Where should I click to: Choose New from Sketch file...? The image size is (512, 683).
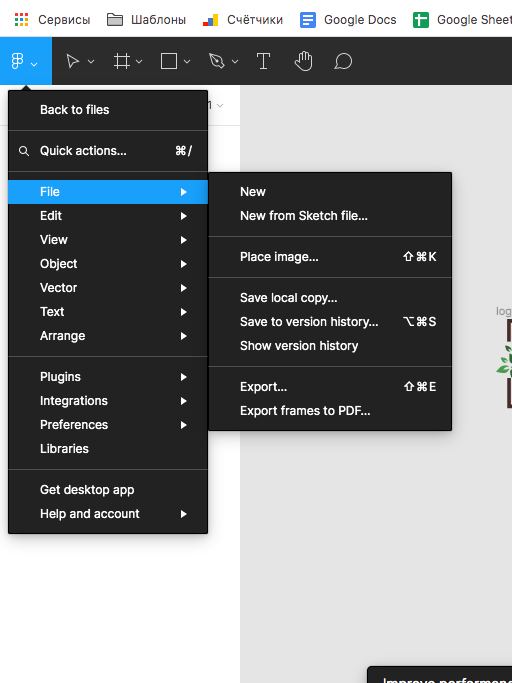coord(330,216)
